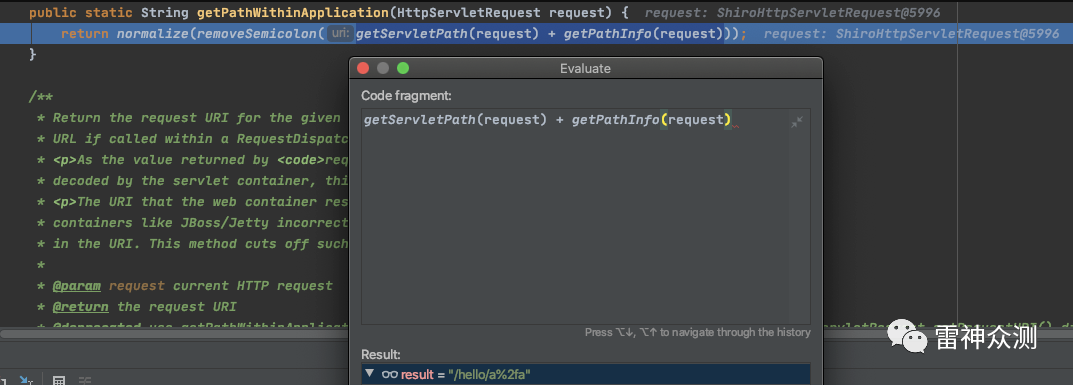The image size is (1073, 385).
Task: Click the Run to Cursor debugger icon
Action: point(27,380)
